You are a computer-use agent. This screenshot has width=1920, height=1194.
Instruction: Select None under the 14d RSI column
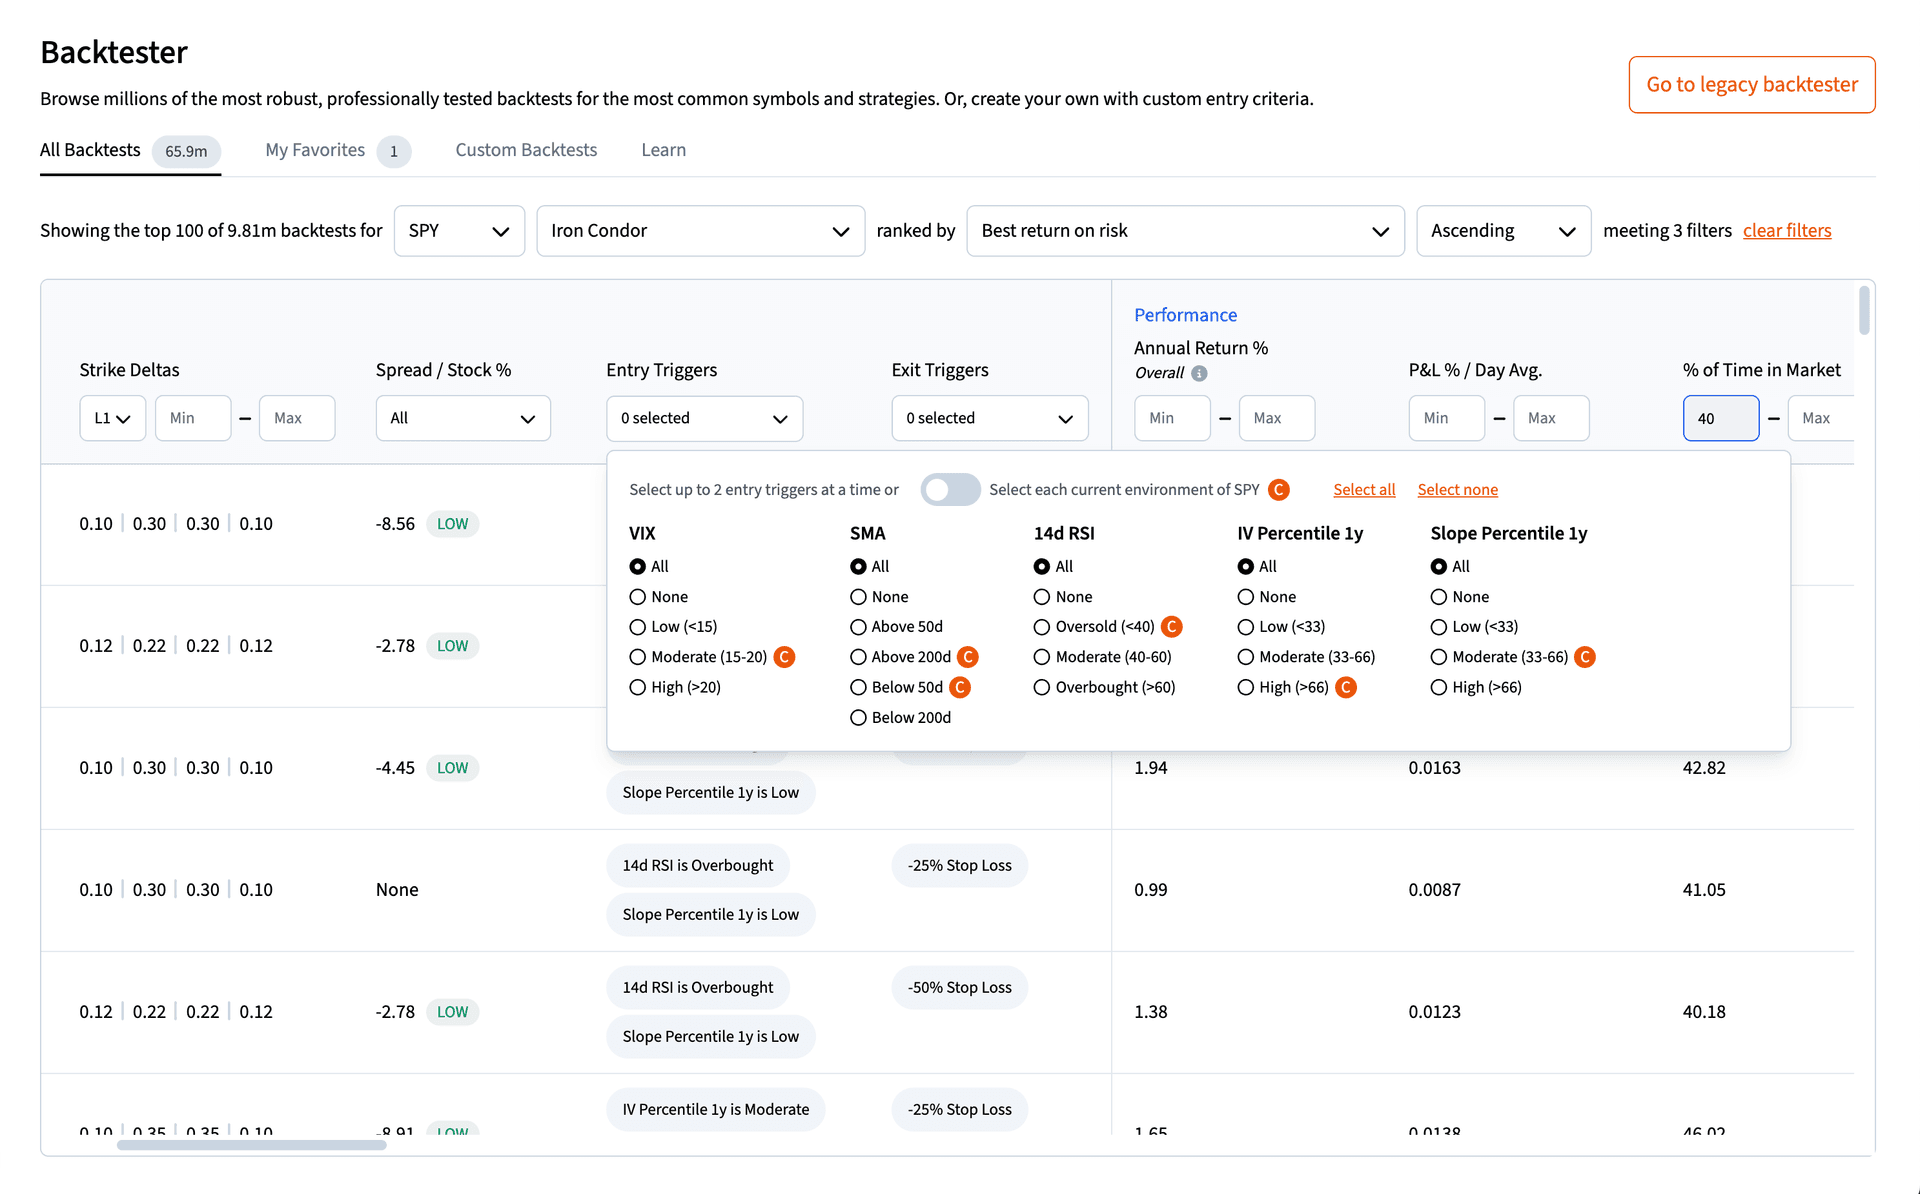(1041, 596)
